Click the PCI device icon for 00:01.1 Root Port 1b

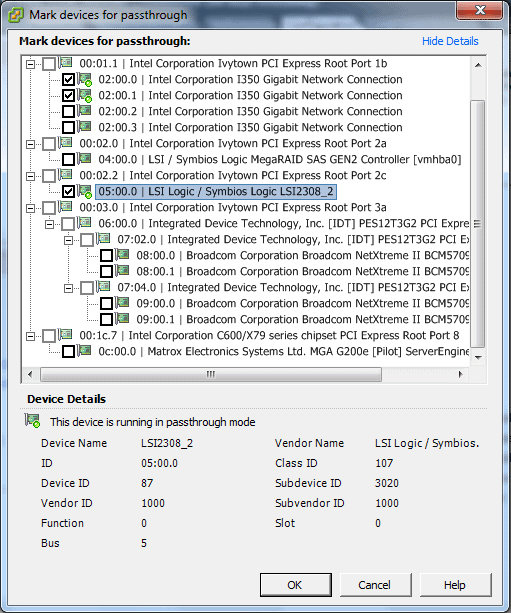[66, 62]
